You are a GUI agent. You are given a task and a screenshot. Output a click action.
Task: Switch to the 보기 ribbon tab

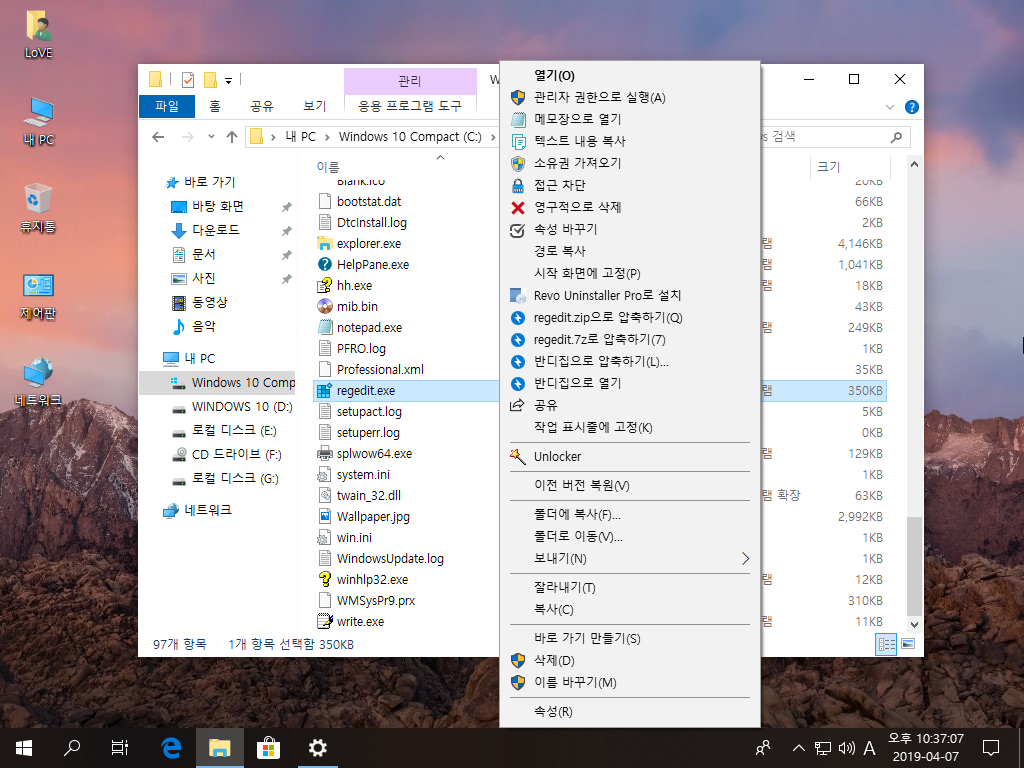click(x=315, y=106)
